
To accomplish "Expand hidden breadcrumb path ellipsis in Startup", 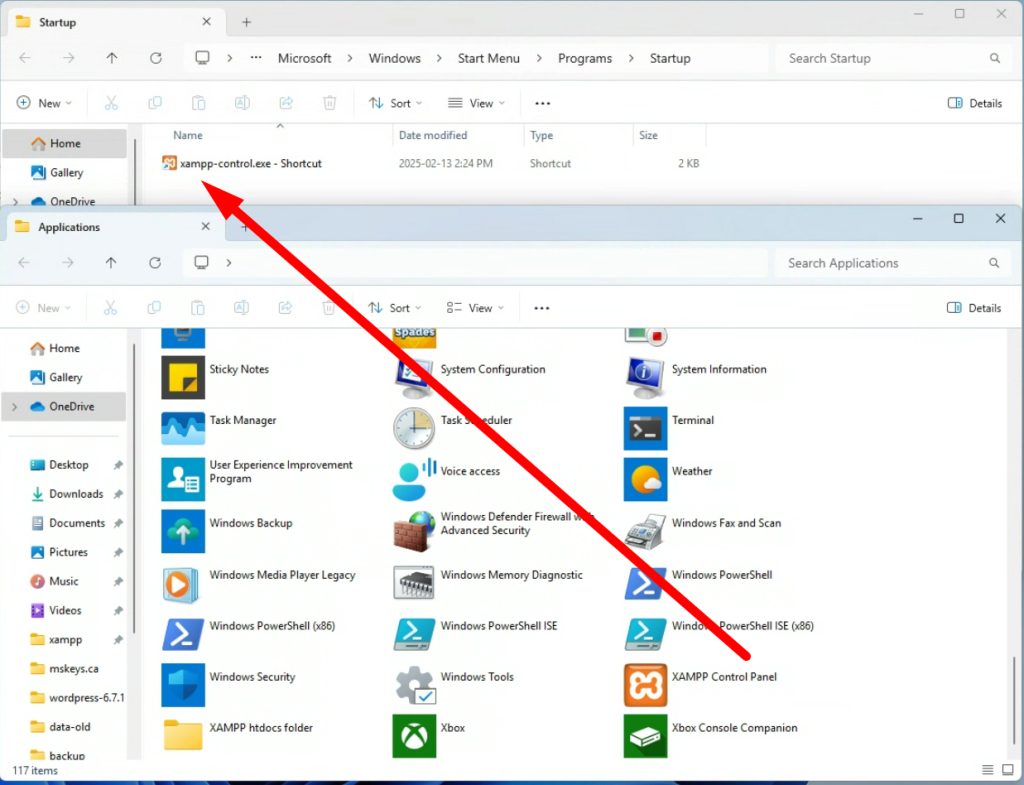I will click(256, 58).
